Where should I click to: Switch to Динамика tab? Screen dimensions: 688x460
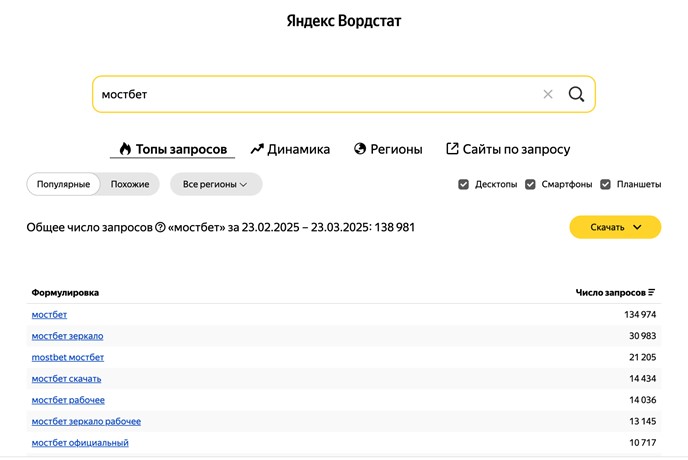tap(290, 149)
